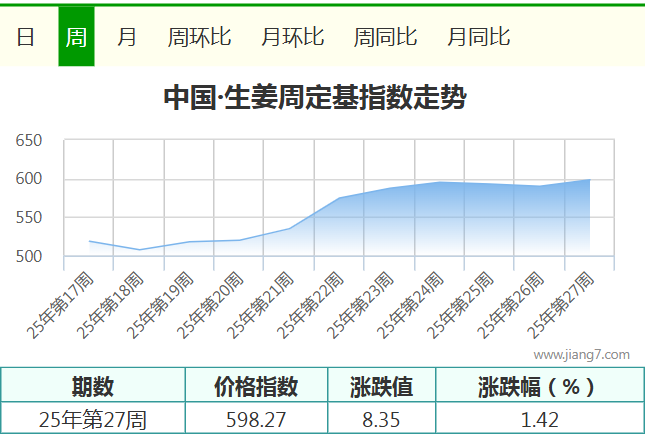Click chart title 中国·生姜周定基指数走势
This screenshot has height=440, width=645.
pyautogui.click(x=315, y=97)
